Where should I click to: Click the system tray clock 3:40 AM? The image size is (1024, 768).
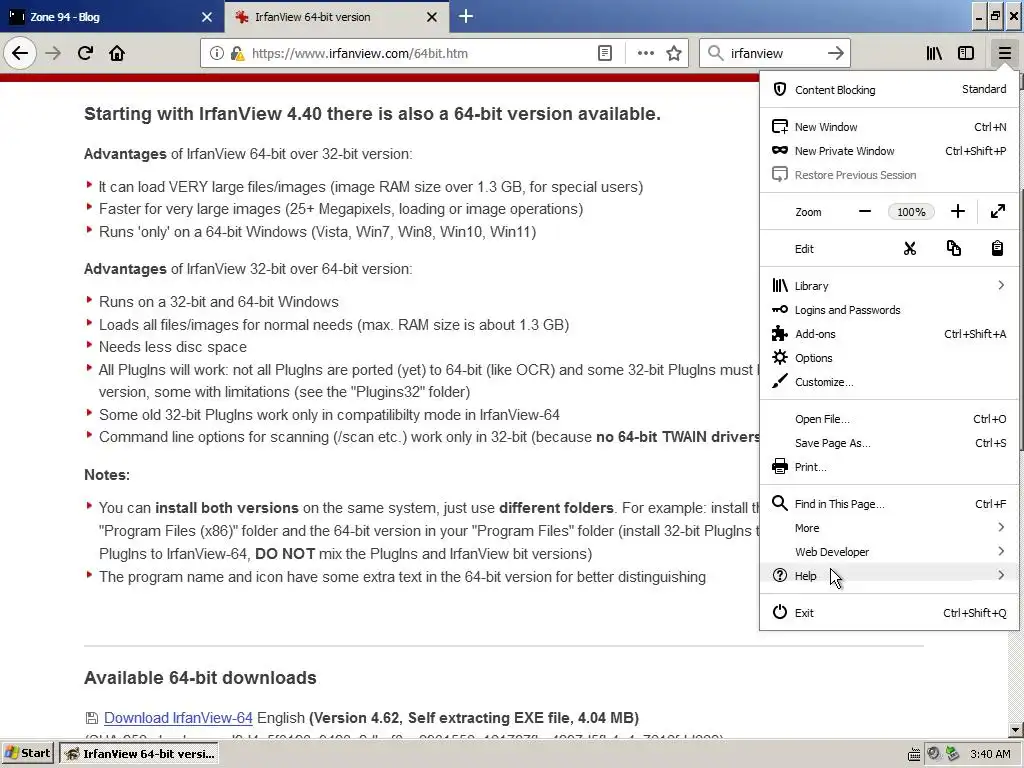(990, 754)
